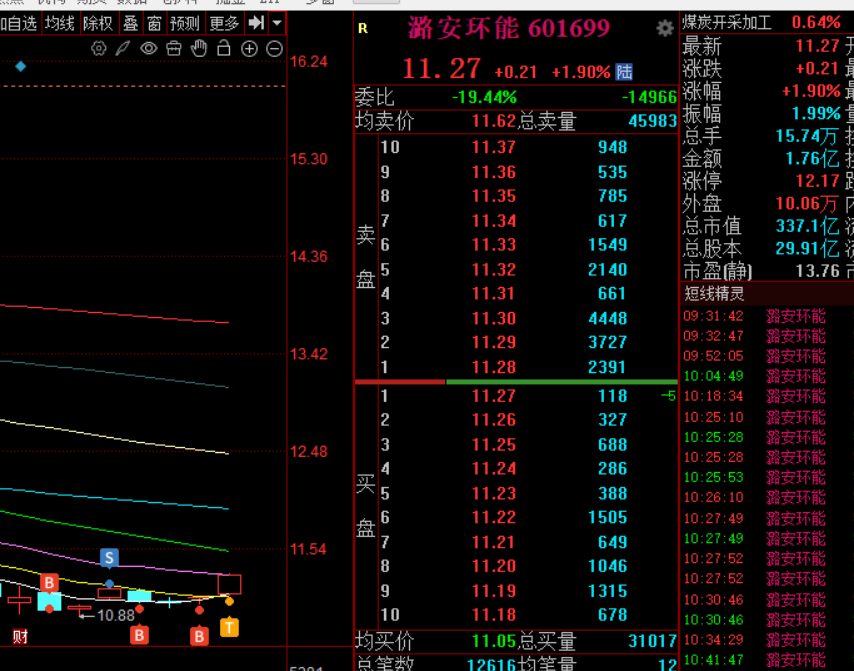The width and height of the screenshot is (854, 671).
Task: Click the jump-to-end arrow icon
Action: (x=256, y=23)
